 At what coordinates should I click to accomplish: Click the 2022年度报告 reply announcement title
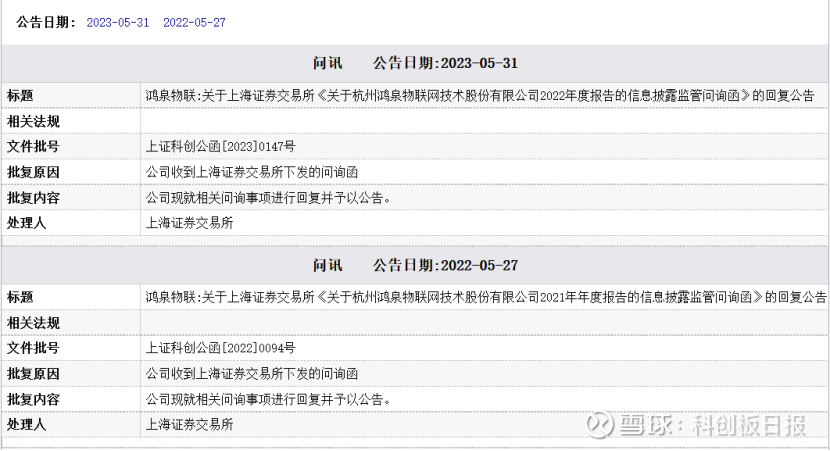[480, 96]
